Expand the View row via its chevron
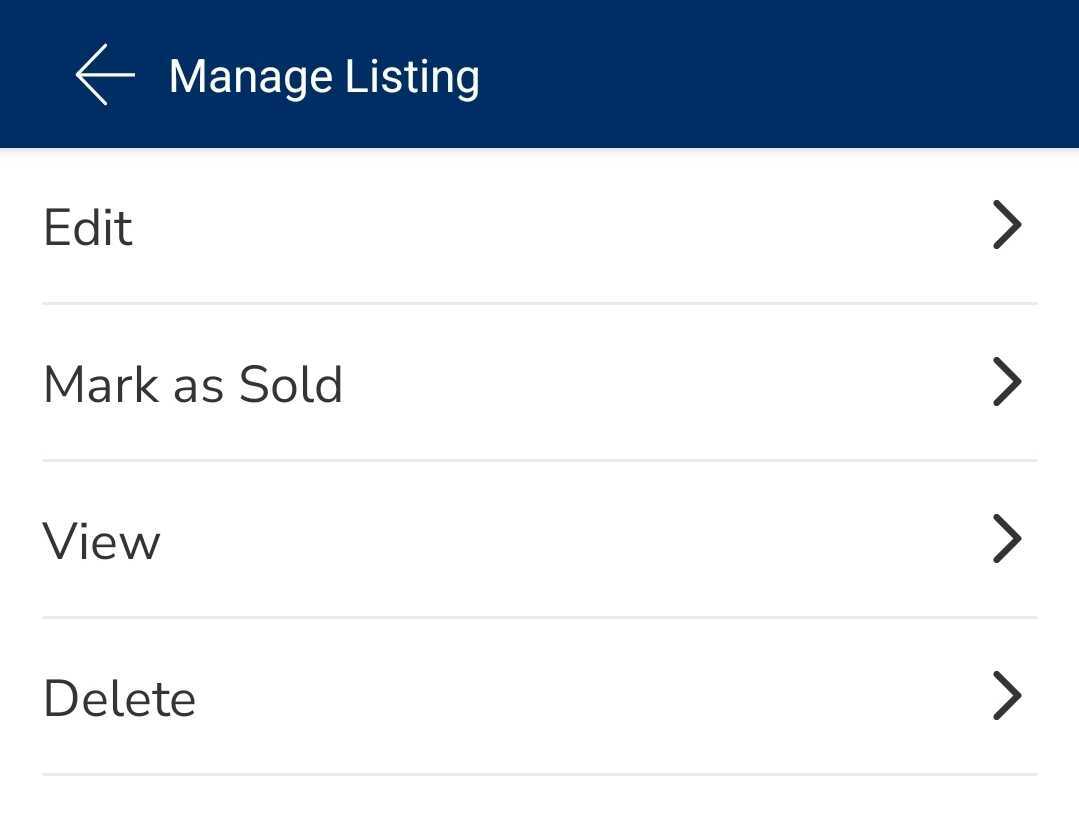This screenshot has height=831, width=1079. tap(1006, 539)
